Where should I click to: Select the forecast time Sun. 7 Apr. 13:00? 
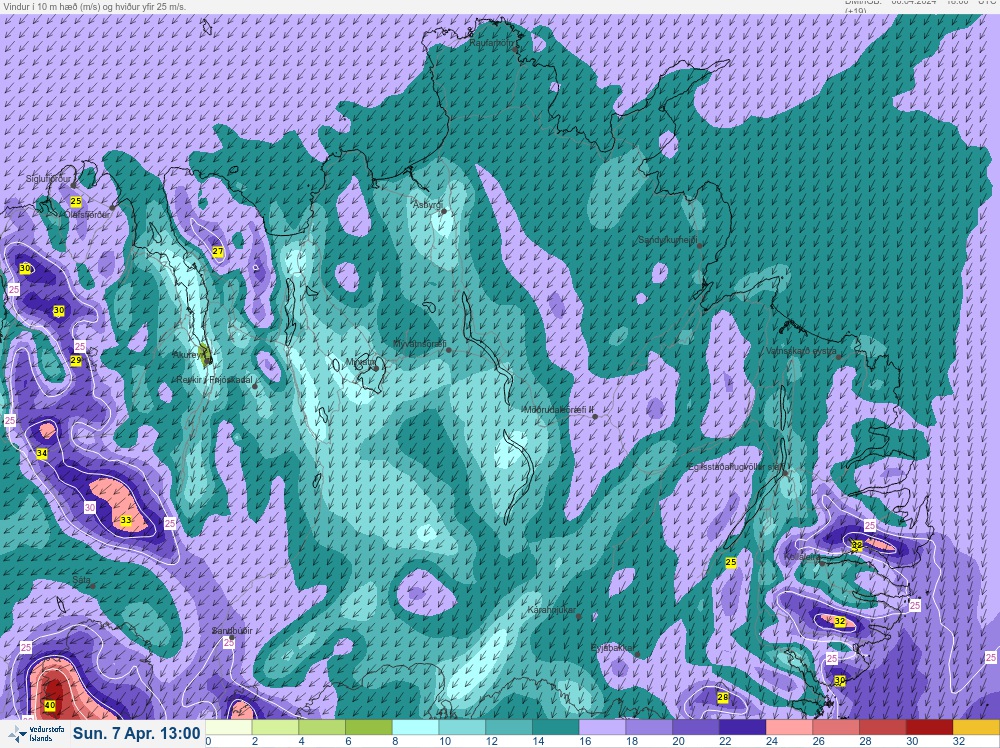tap(136, 733)
